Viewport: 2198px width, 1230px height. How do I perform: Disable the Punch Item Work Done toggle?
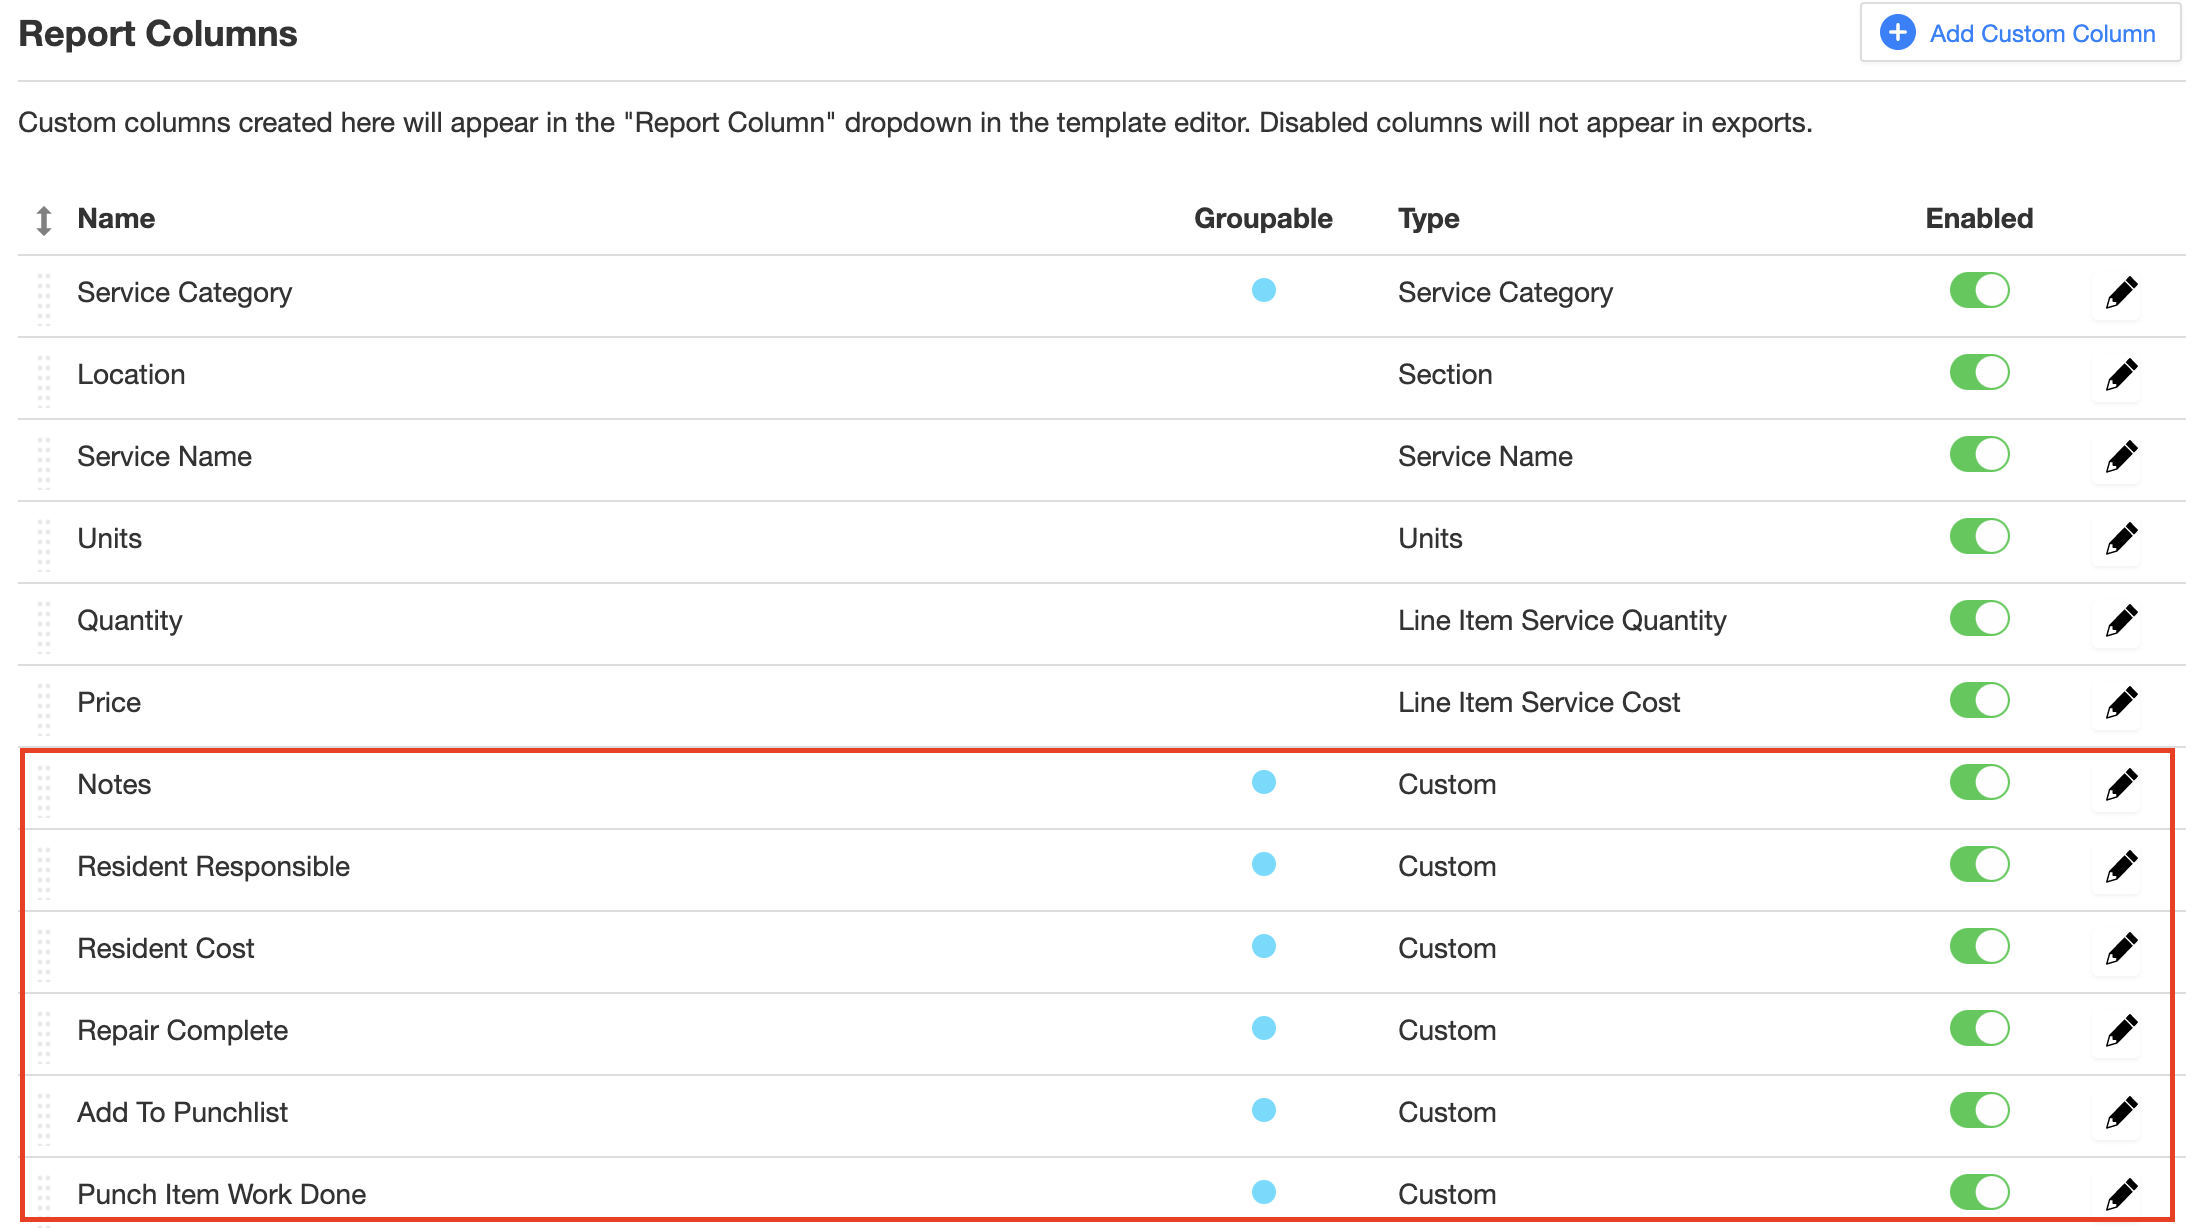(x=1979, y=1193)
